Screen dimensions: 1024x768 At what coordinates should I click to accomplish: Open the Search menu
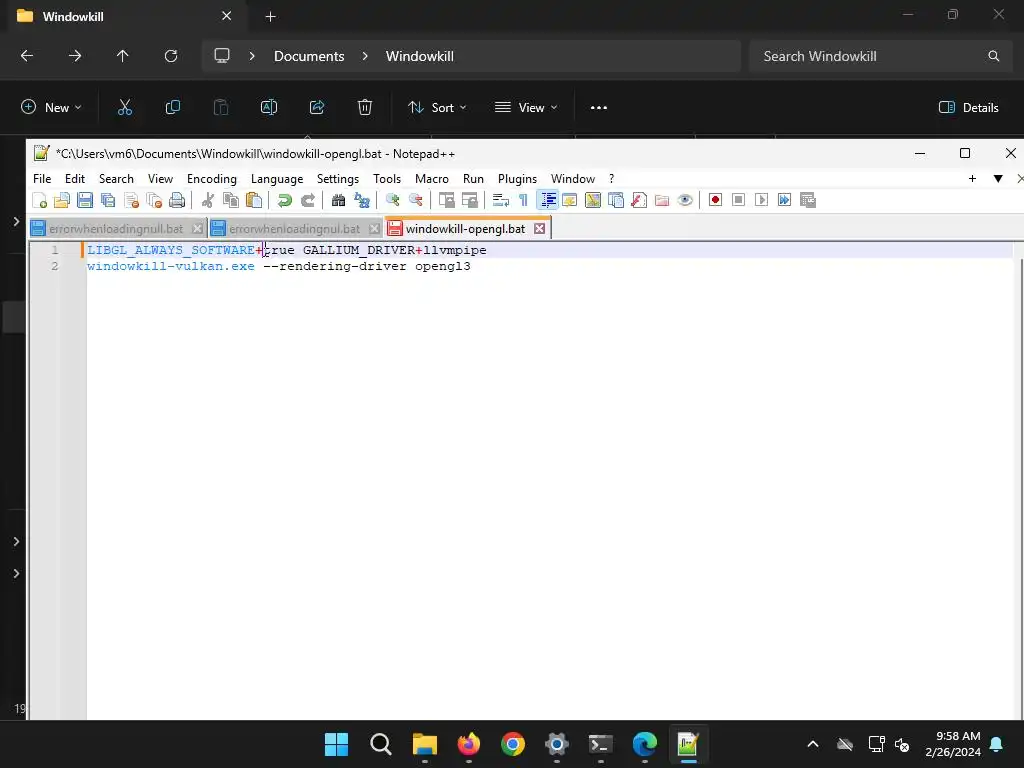116,179
